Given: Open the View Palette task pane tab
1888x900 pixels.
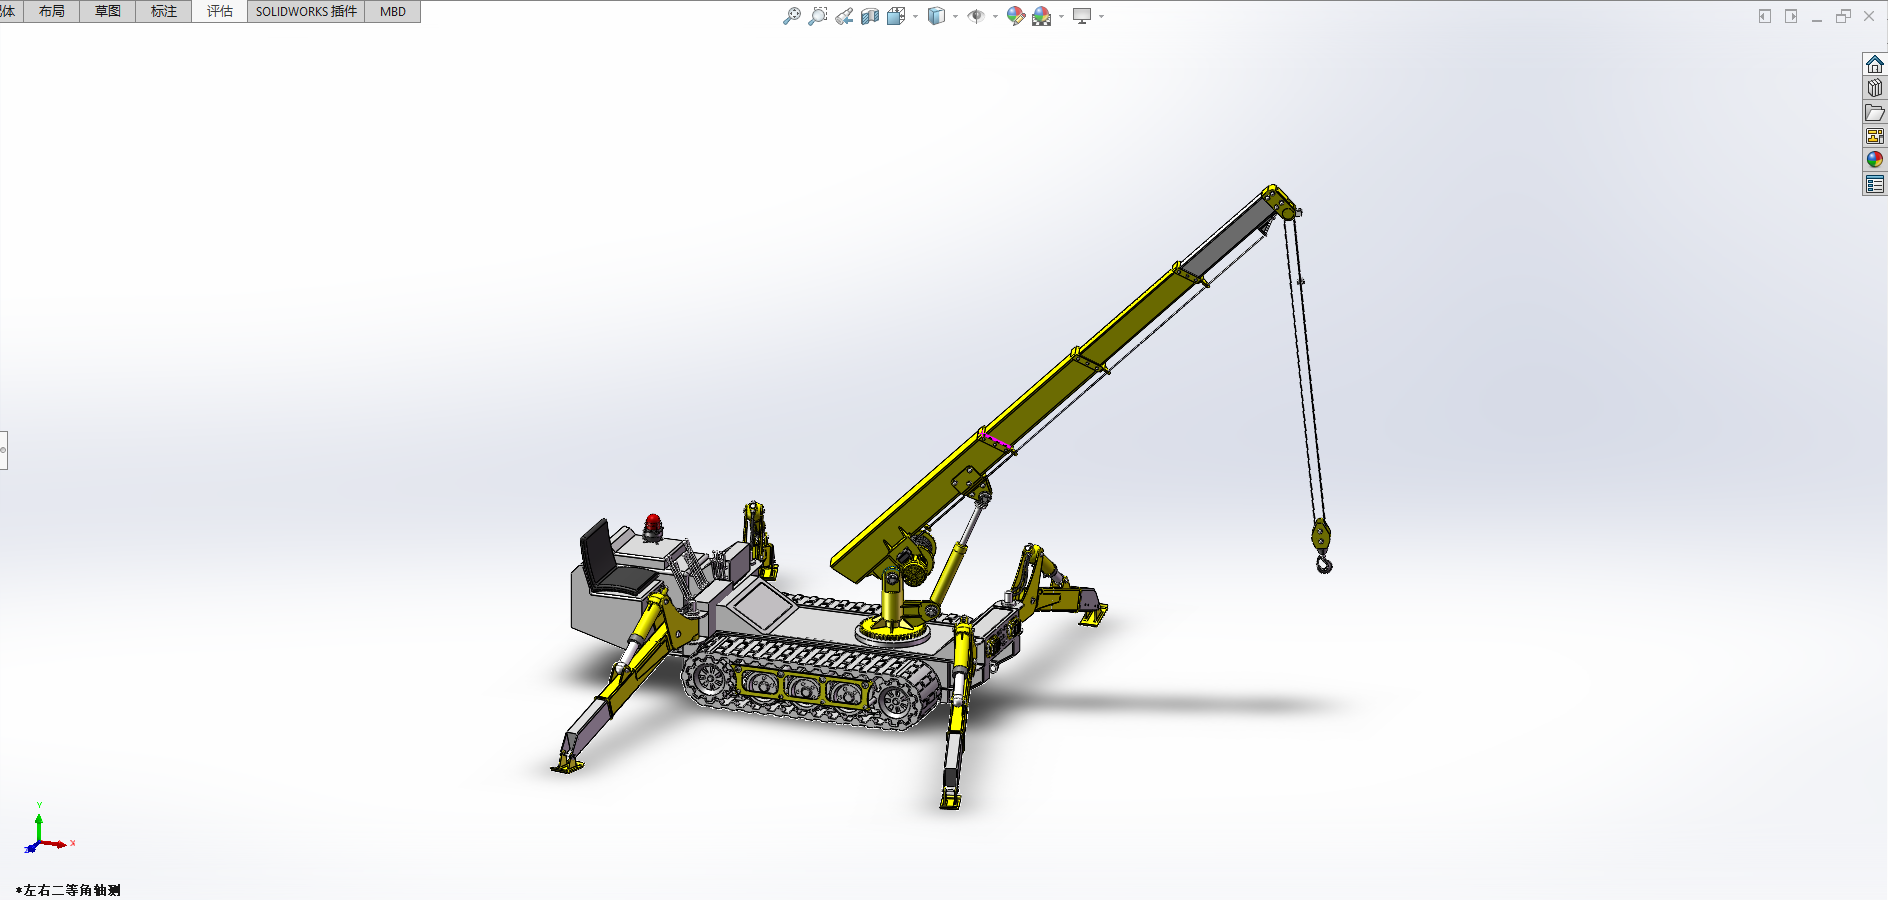Looking at the screenshot, I should tap(1875, 136).
